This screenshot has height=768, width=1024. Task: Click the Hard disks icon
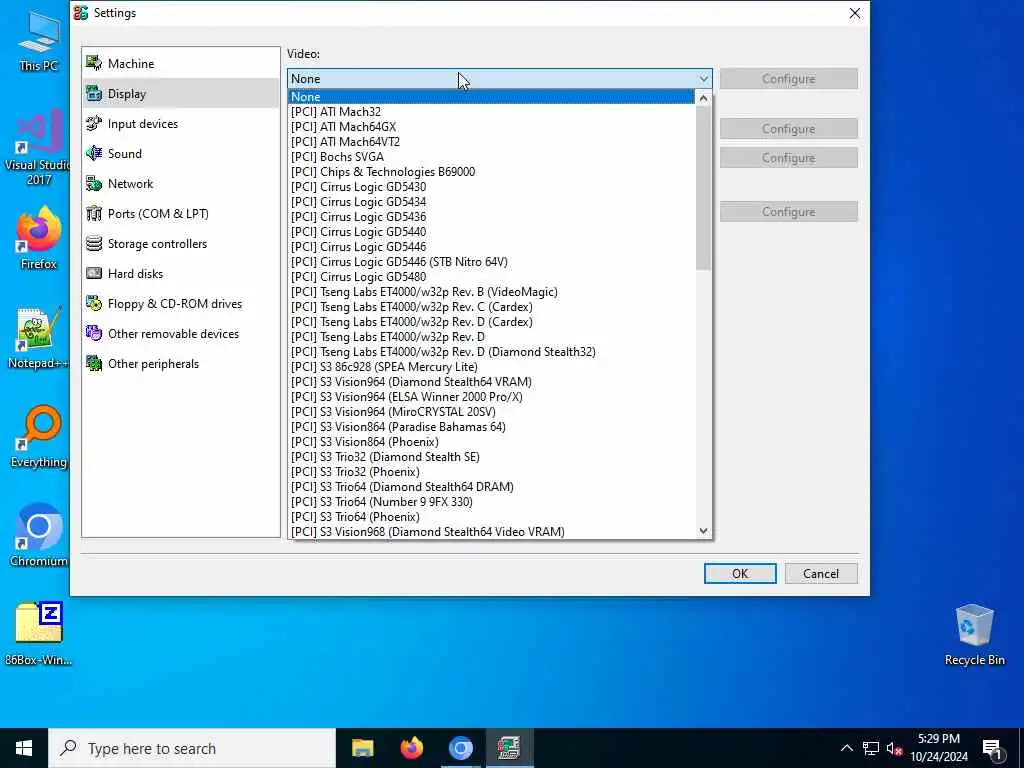(94, 274)
